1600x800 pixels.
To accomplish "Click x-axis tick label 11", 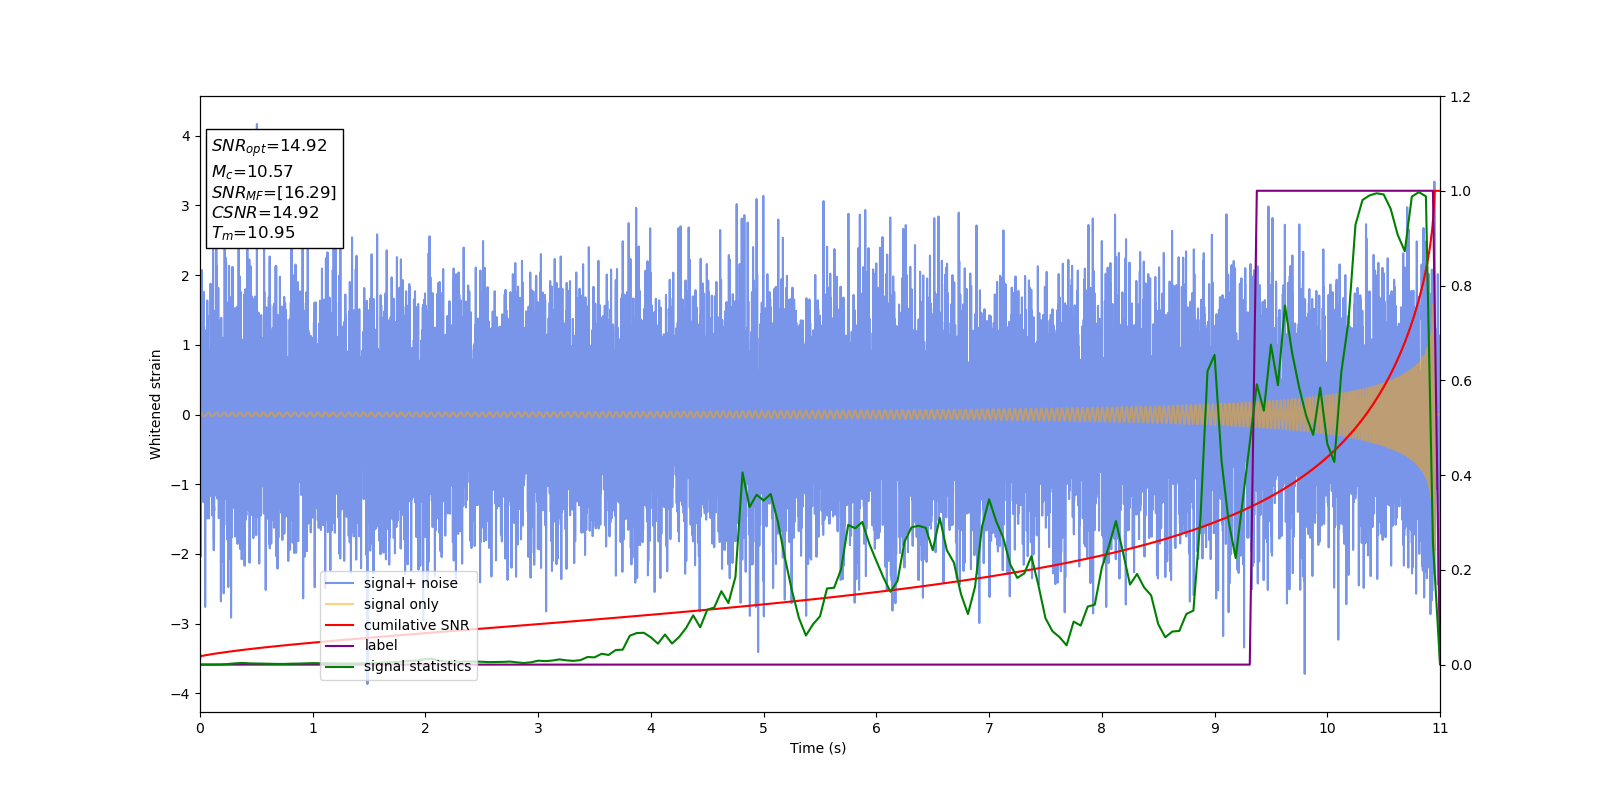I will coord(1440,728).
